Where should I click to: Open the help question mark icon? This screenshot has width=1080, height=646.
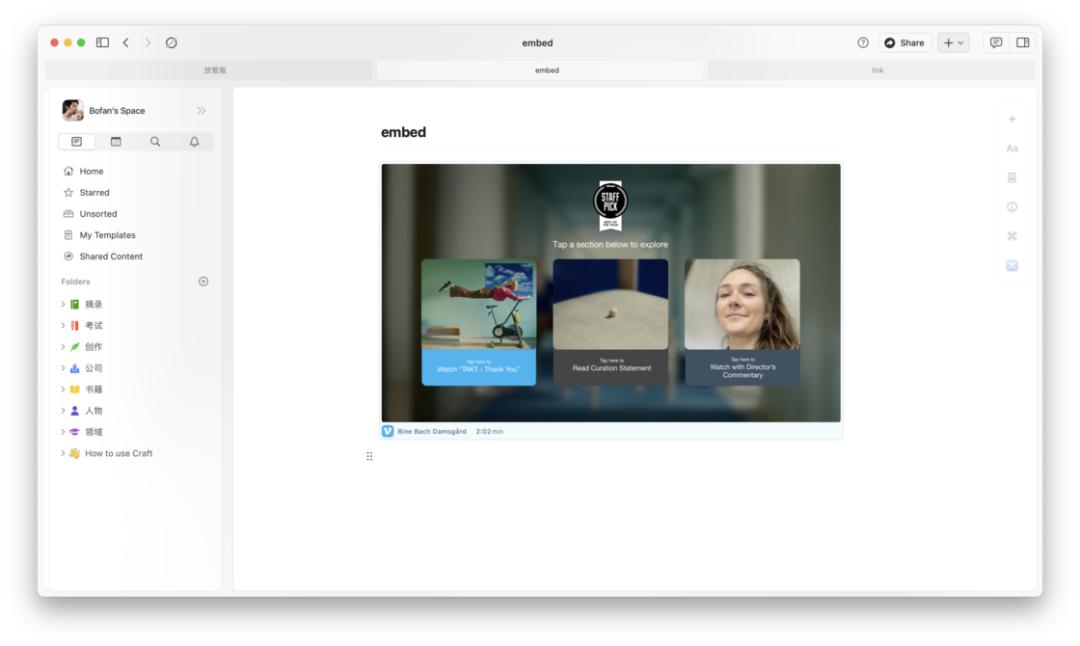pos(863,43)
